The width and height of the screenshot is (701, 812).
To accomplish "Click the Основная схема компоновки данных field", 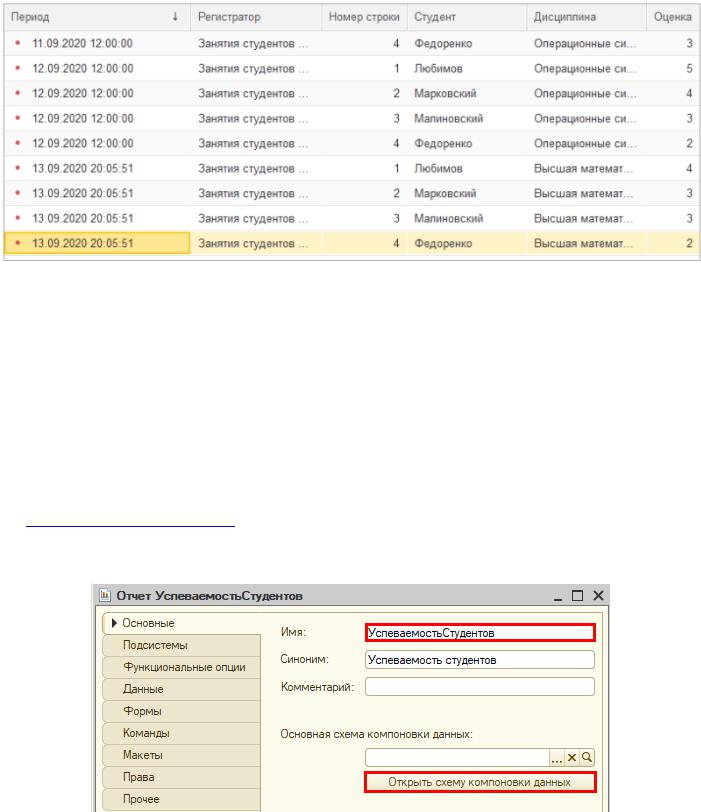I will click(x=457, y=758).
